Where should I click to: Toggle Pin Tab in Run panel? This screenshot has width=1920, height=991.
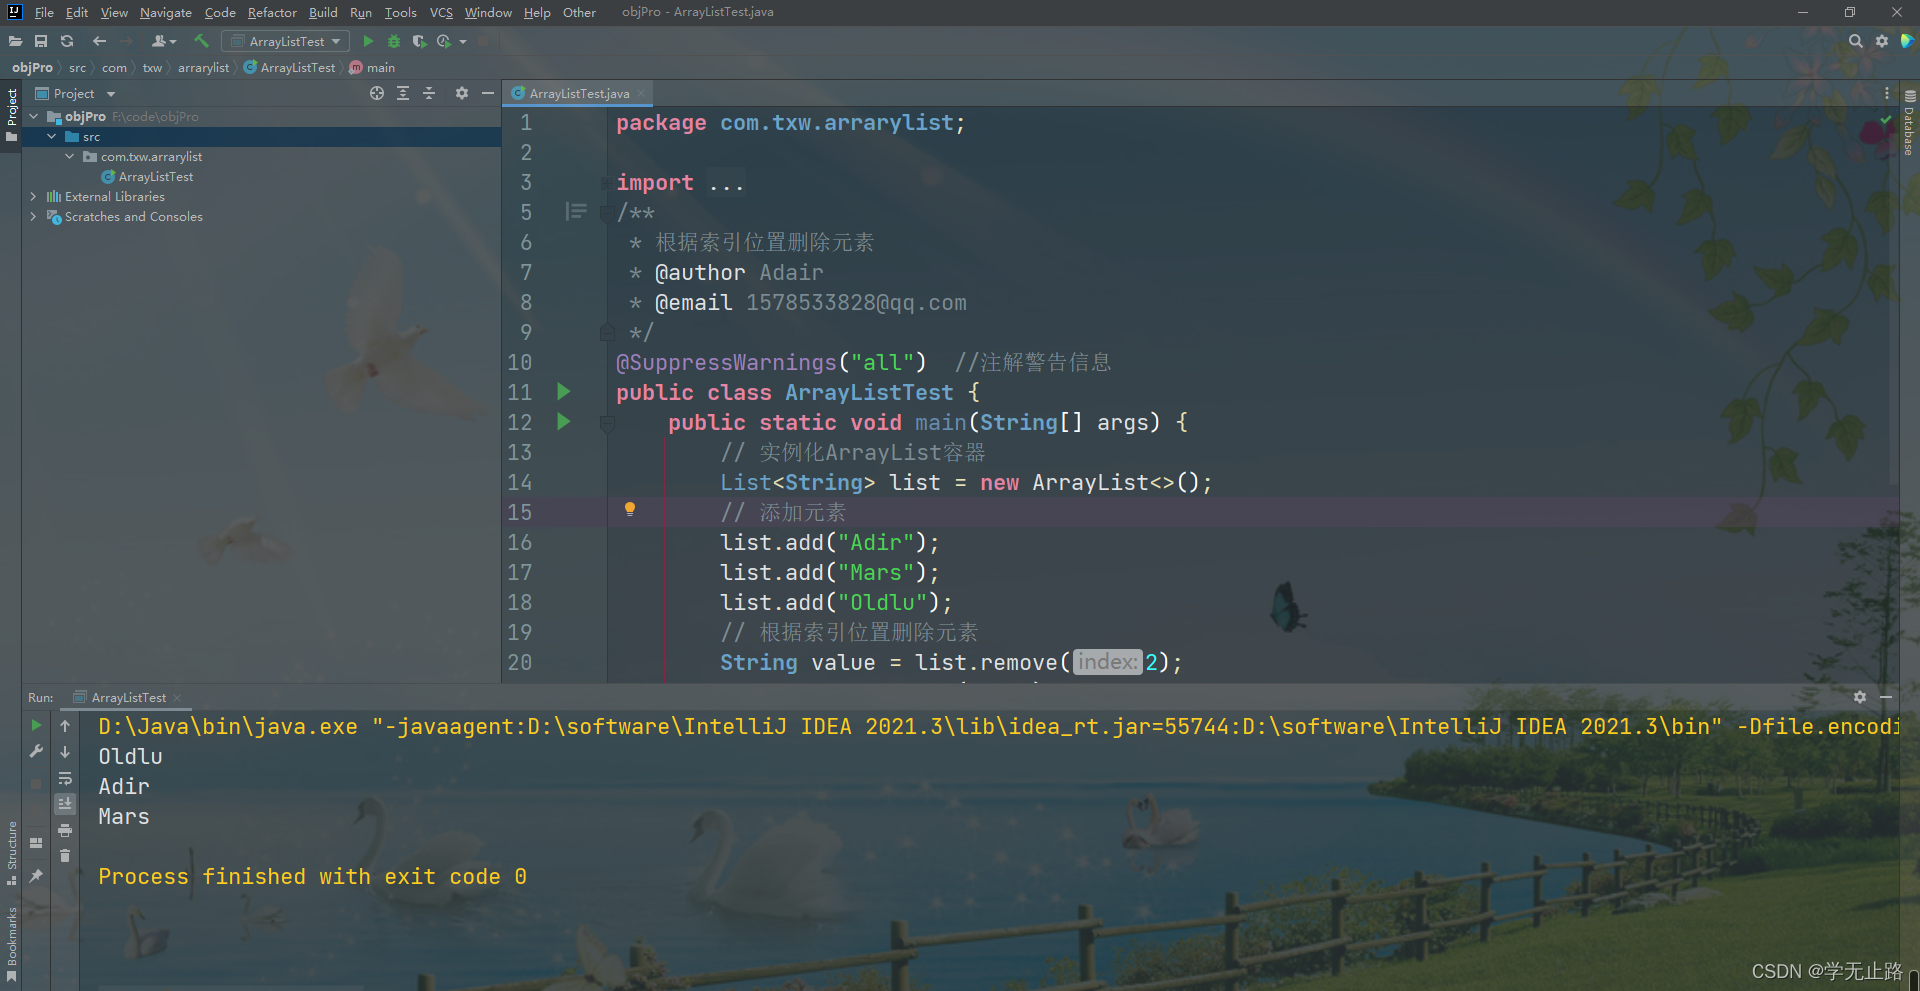tap(36, 876)
